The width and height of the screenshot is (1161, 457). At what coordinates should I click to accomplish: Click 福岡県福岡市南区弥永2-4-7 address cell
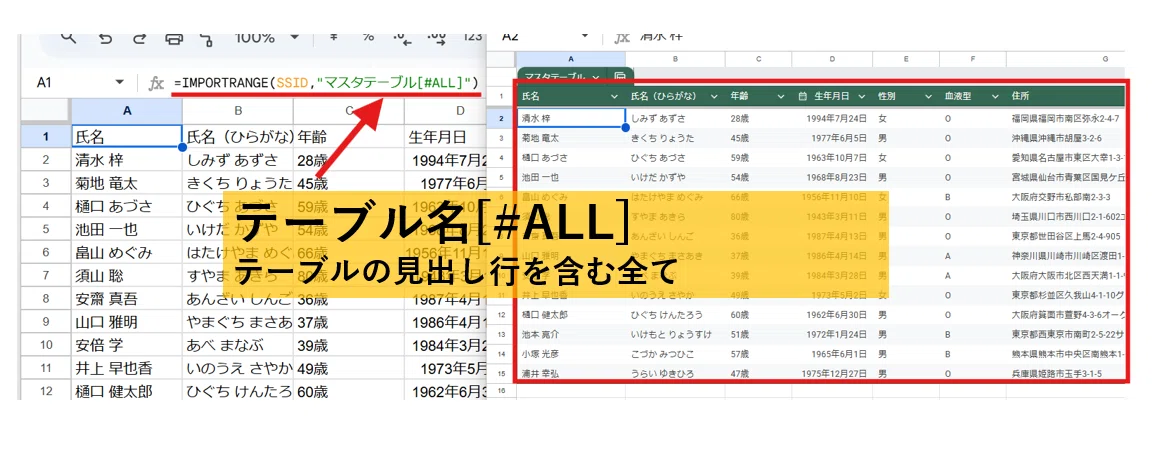point(1065,118)
